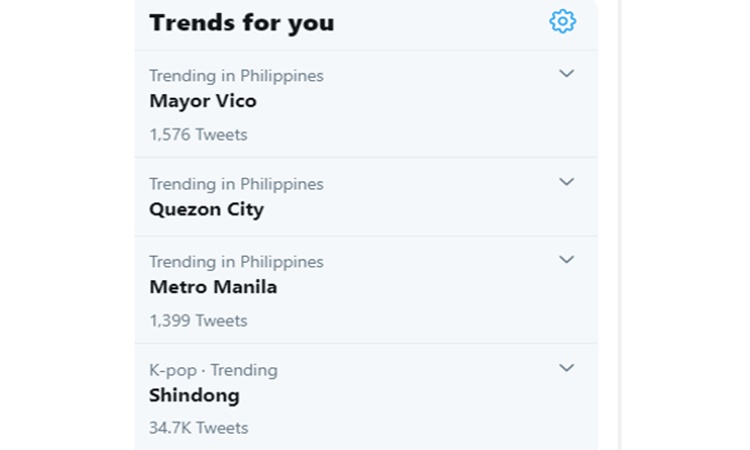The image size is (750, 450).
Task: Click the 1,576 Tweets count
Action: [199, 135]
